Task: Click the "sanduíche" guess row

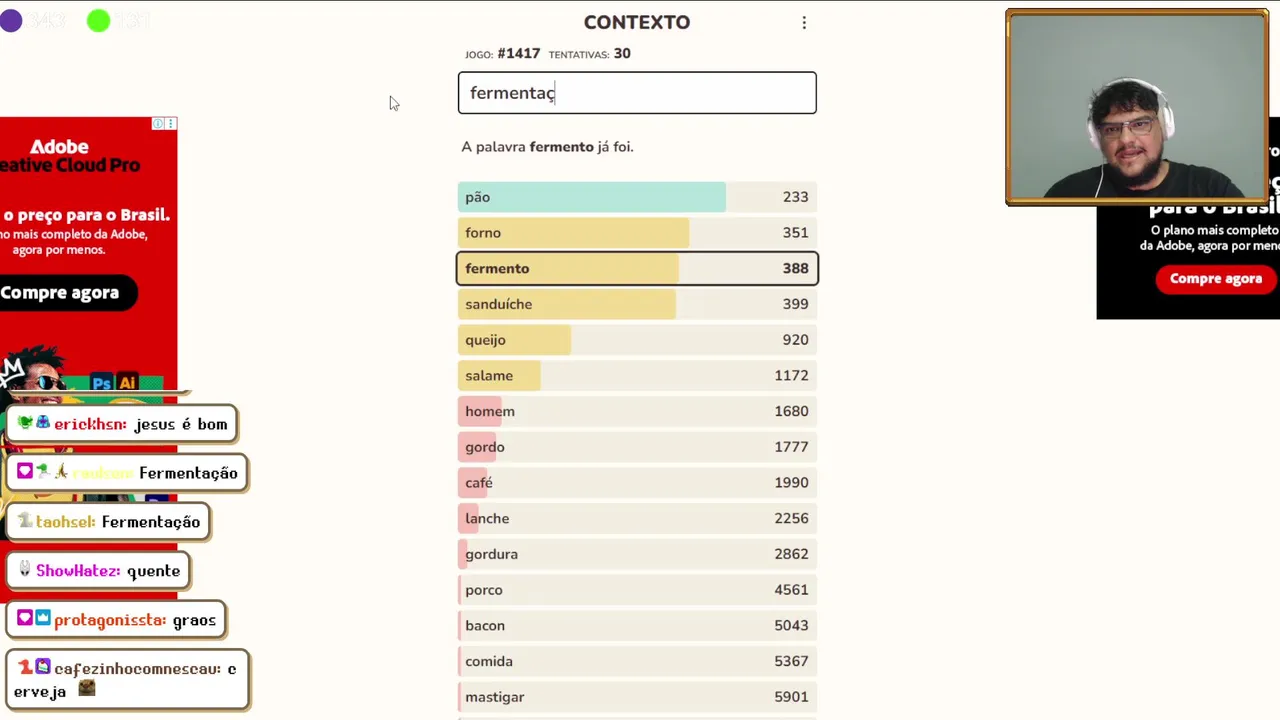Action: pyautogui.click(x=637, y=304)
